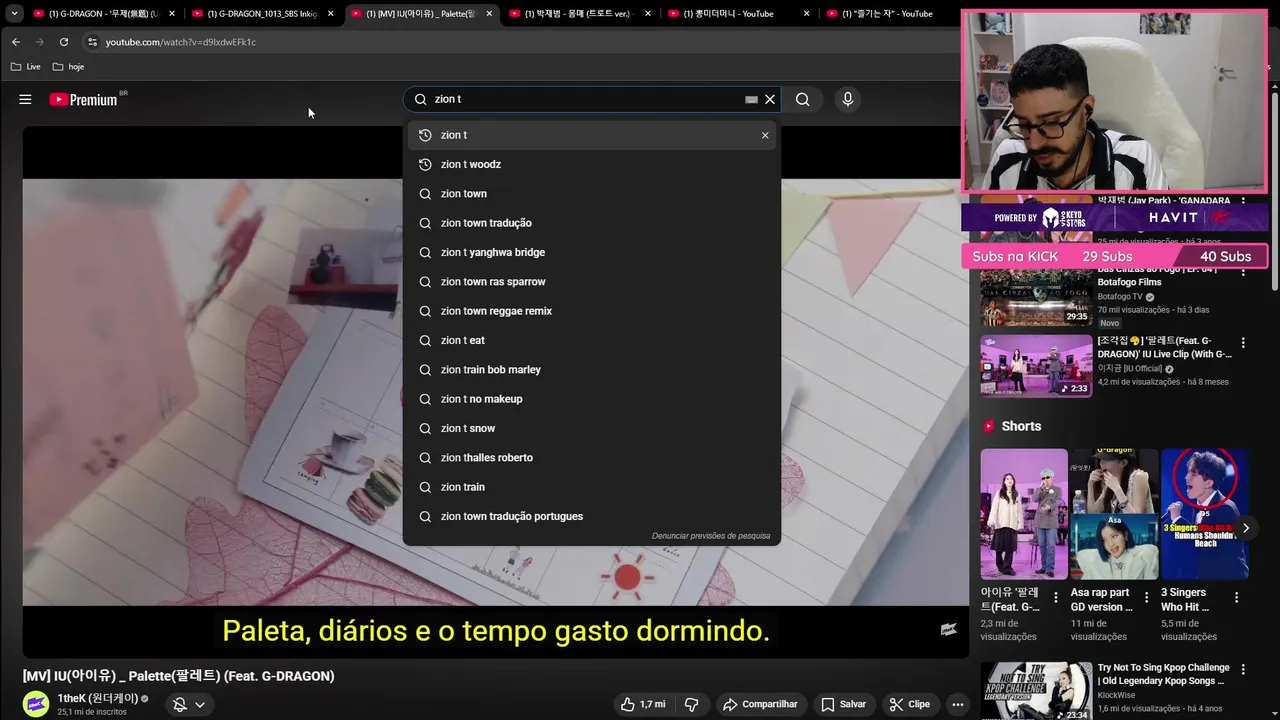Select suggestion 'zion town ras sparrow'
This screenshot has width=1280, height=720.
click(x=592, y=282)
